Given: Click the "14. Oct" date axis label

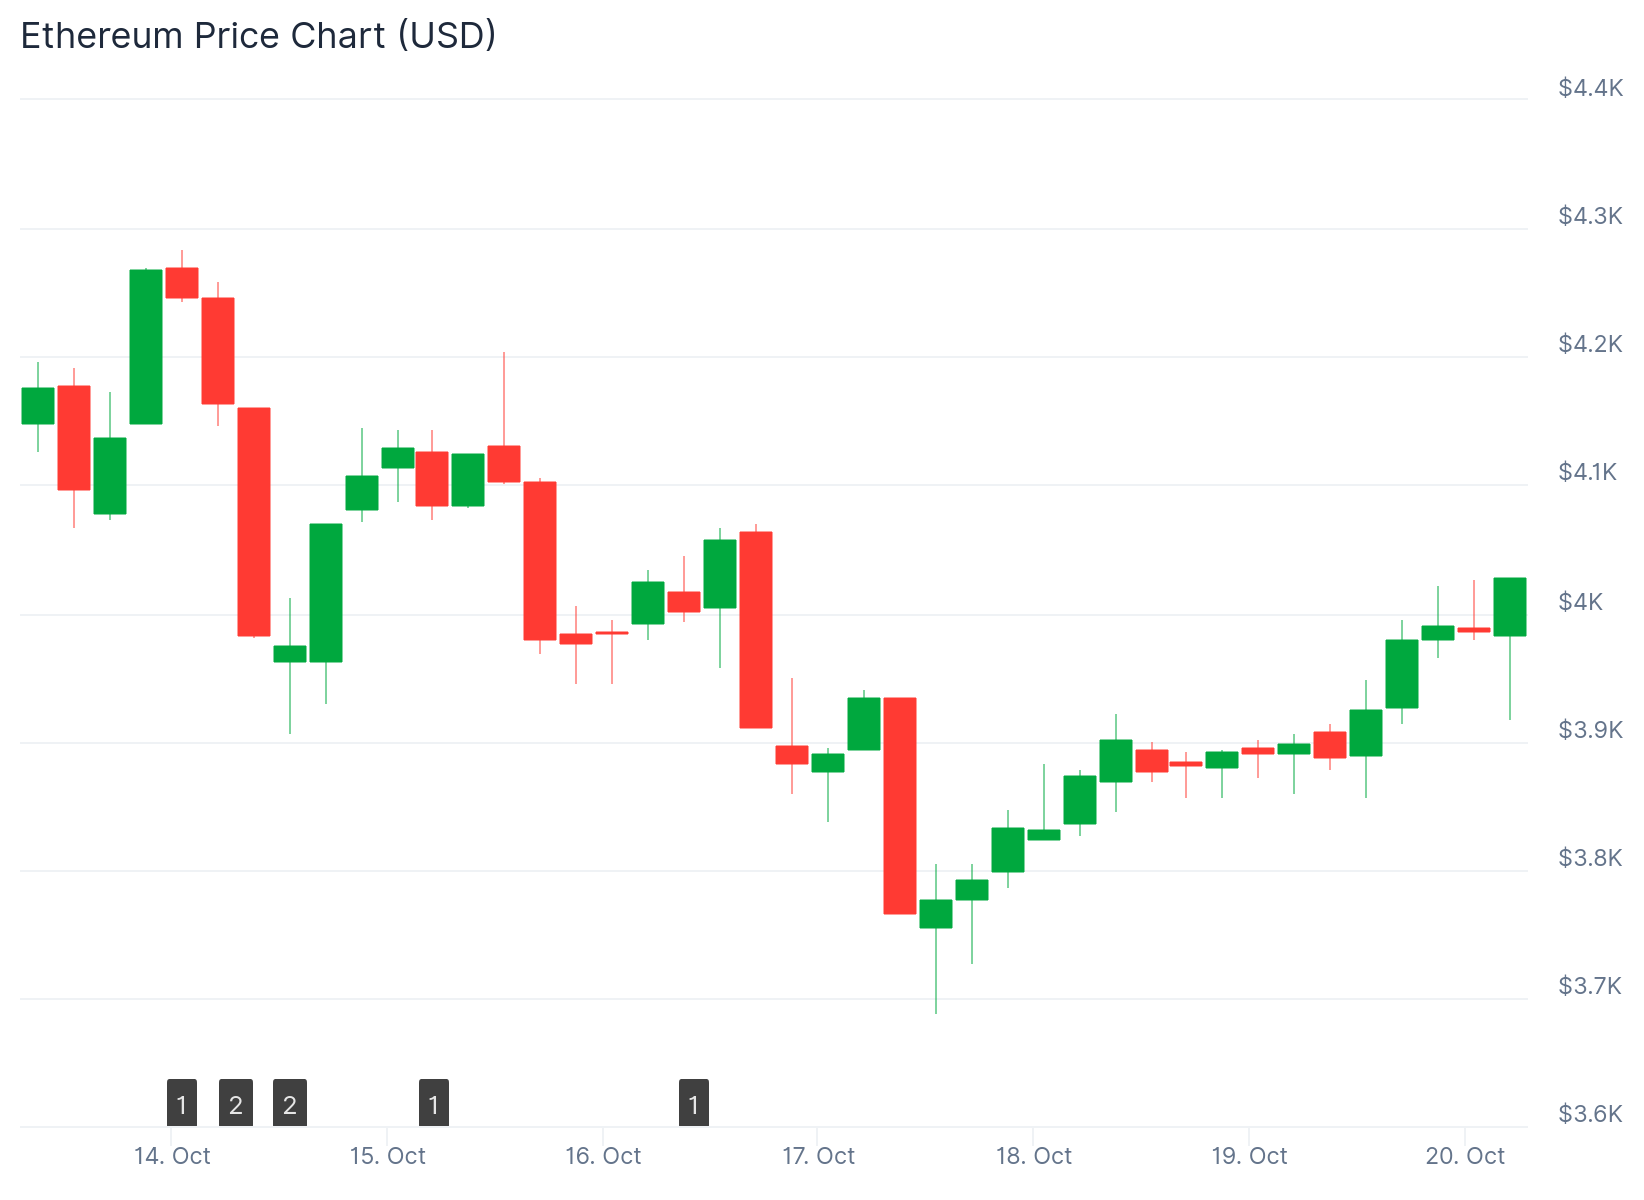Looking at the screenshot, I should (x=172, y=1156).
